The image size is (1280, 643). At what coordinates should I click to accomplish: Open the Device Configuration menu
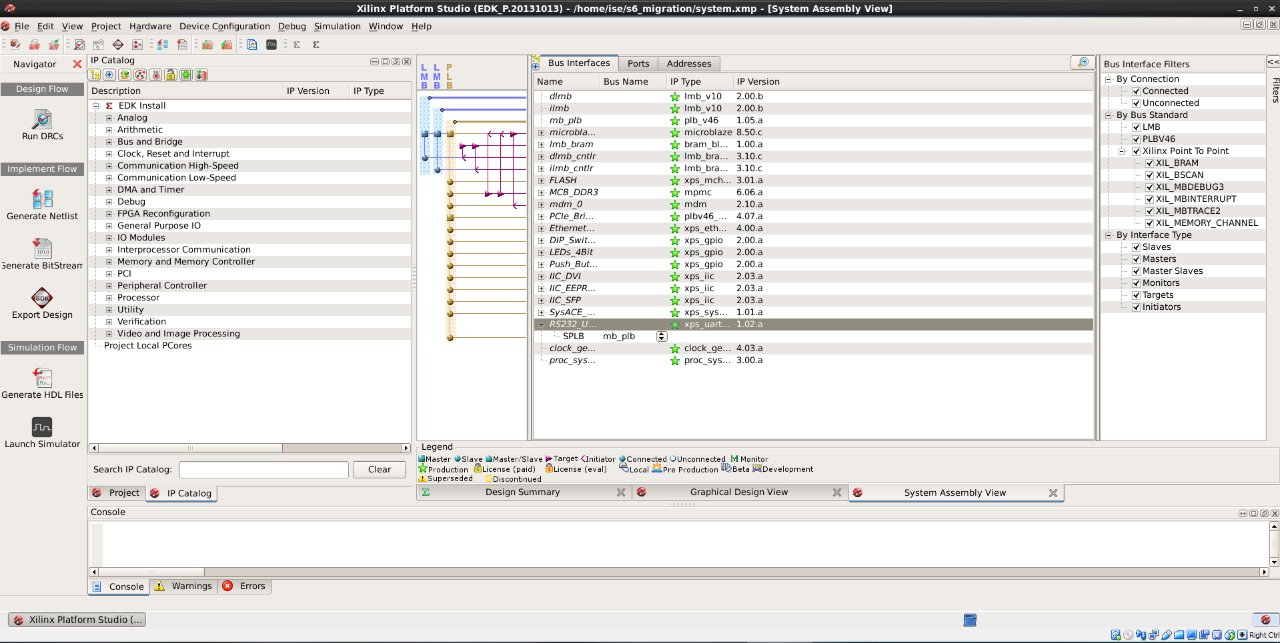pos(225,26)
